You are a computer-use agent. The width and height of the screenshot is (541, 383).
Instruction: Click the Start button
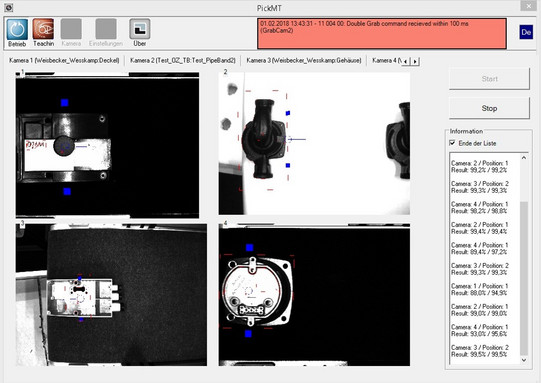[489, 79]
